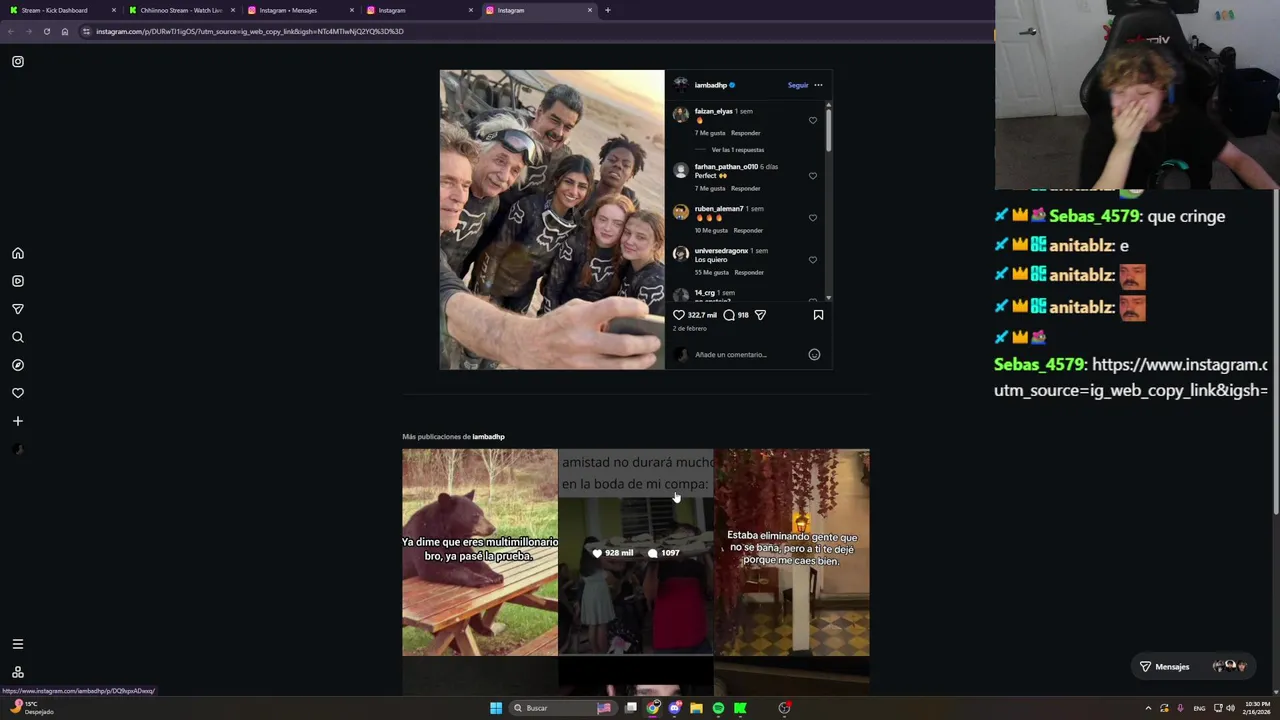
Task: Create new post with plus icon
Action: 18,421
